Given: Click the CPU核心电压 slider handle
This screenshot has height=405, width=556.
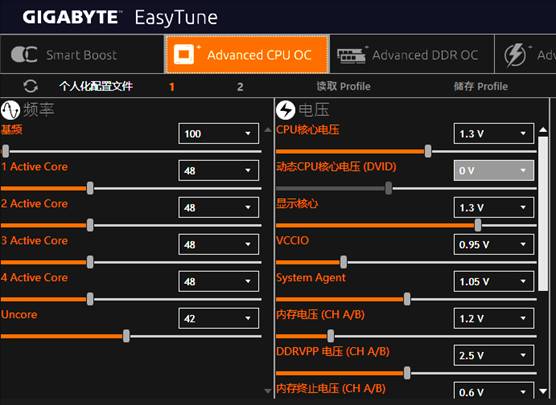Looking at the screenshot, I should point(428,151).
